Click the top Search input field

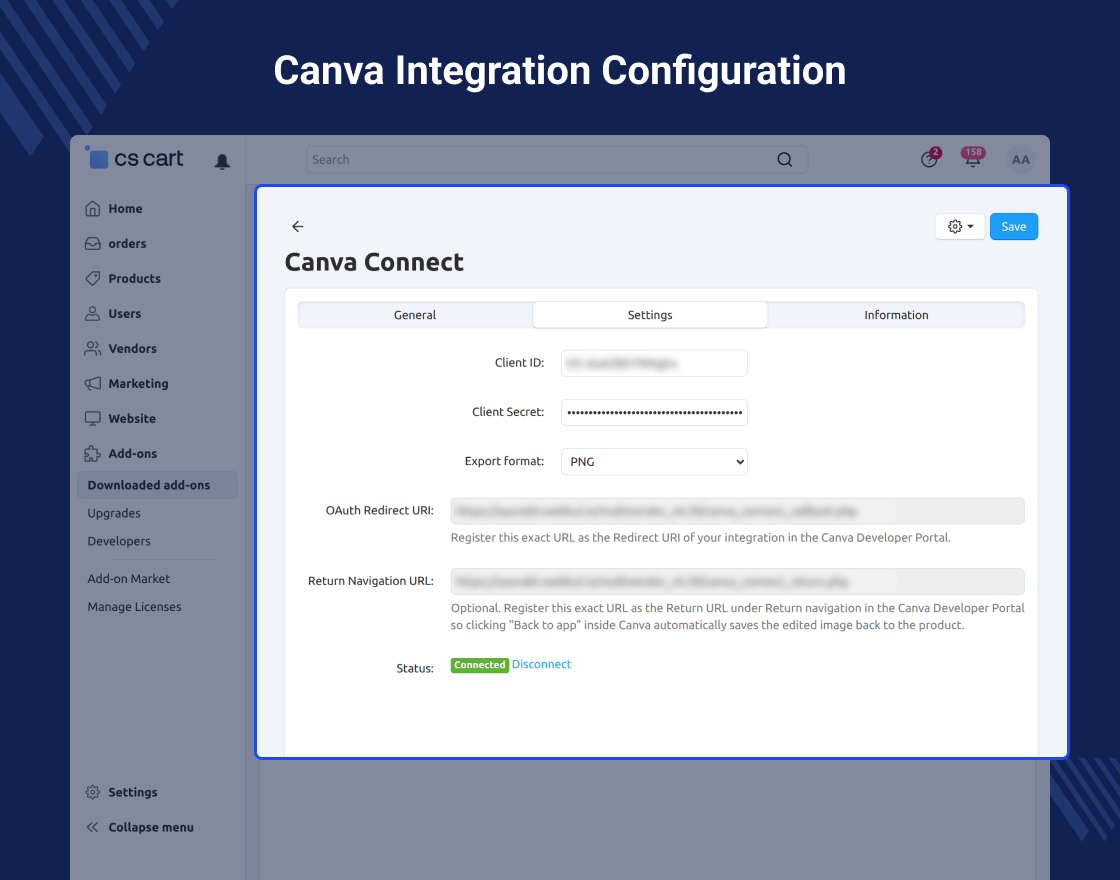557,159
